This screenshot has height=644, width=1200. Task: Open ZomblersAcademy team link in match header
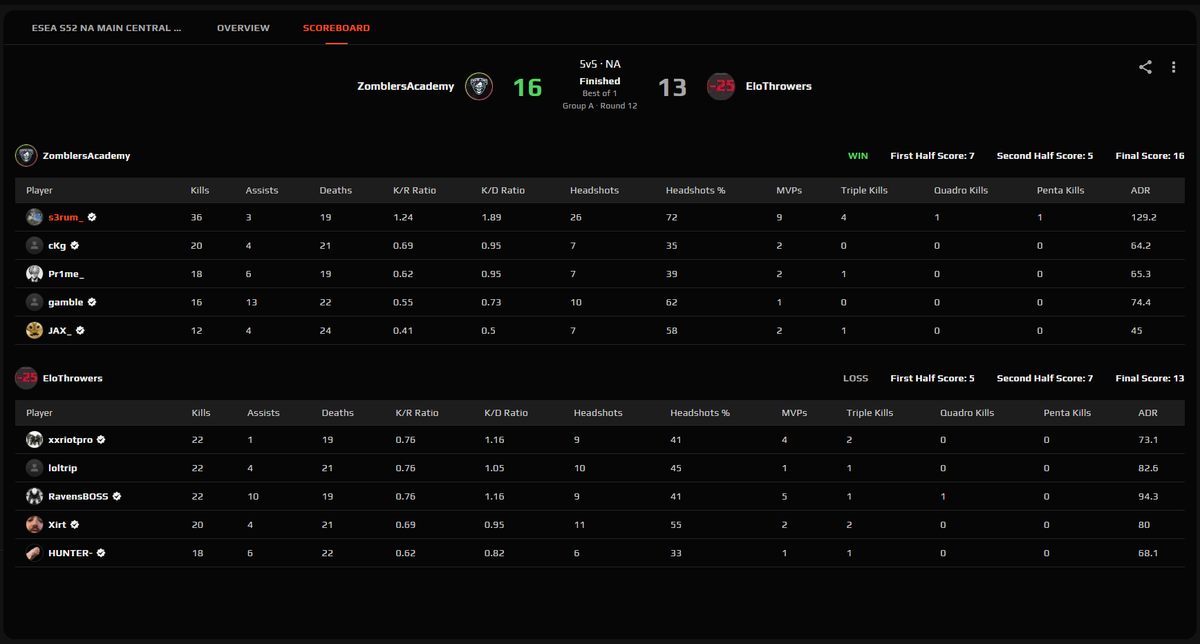405,87
